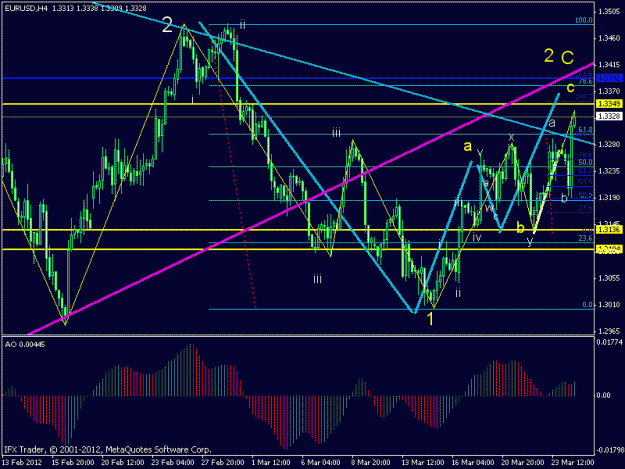Screen dimensions: 625x469
Task: Click the yellow wave 1 label
Action: (430, 319)
